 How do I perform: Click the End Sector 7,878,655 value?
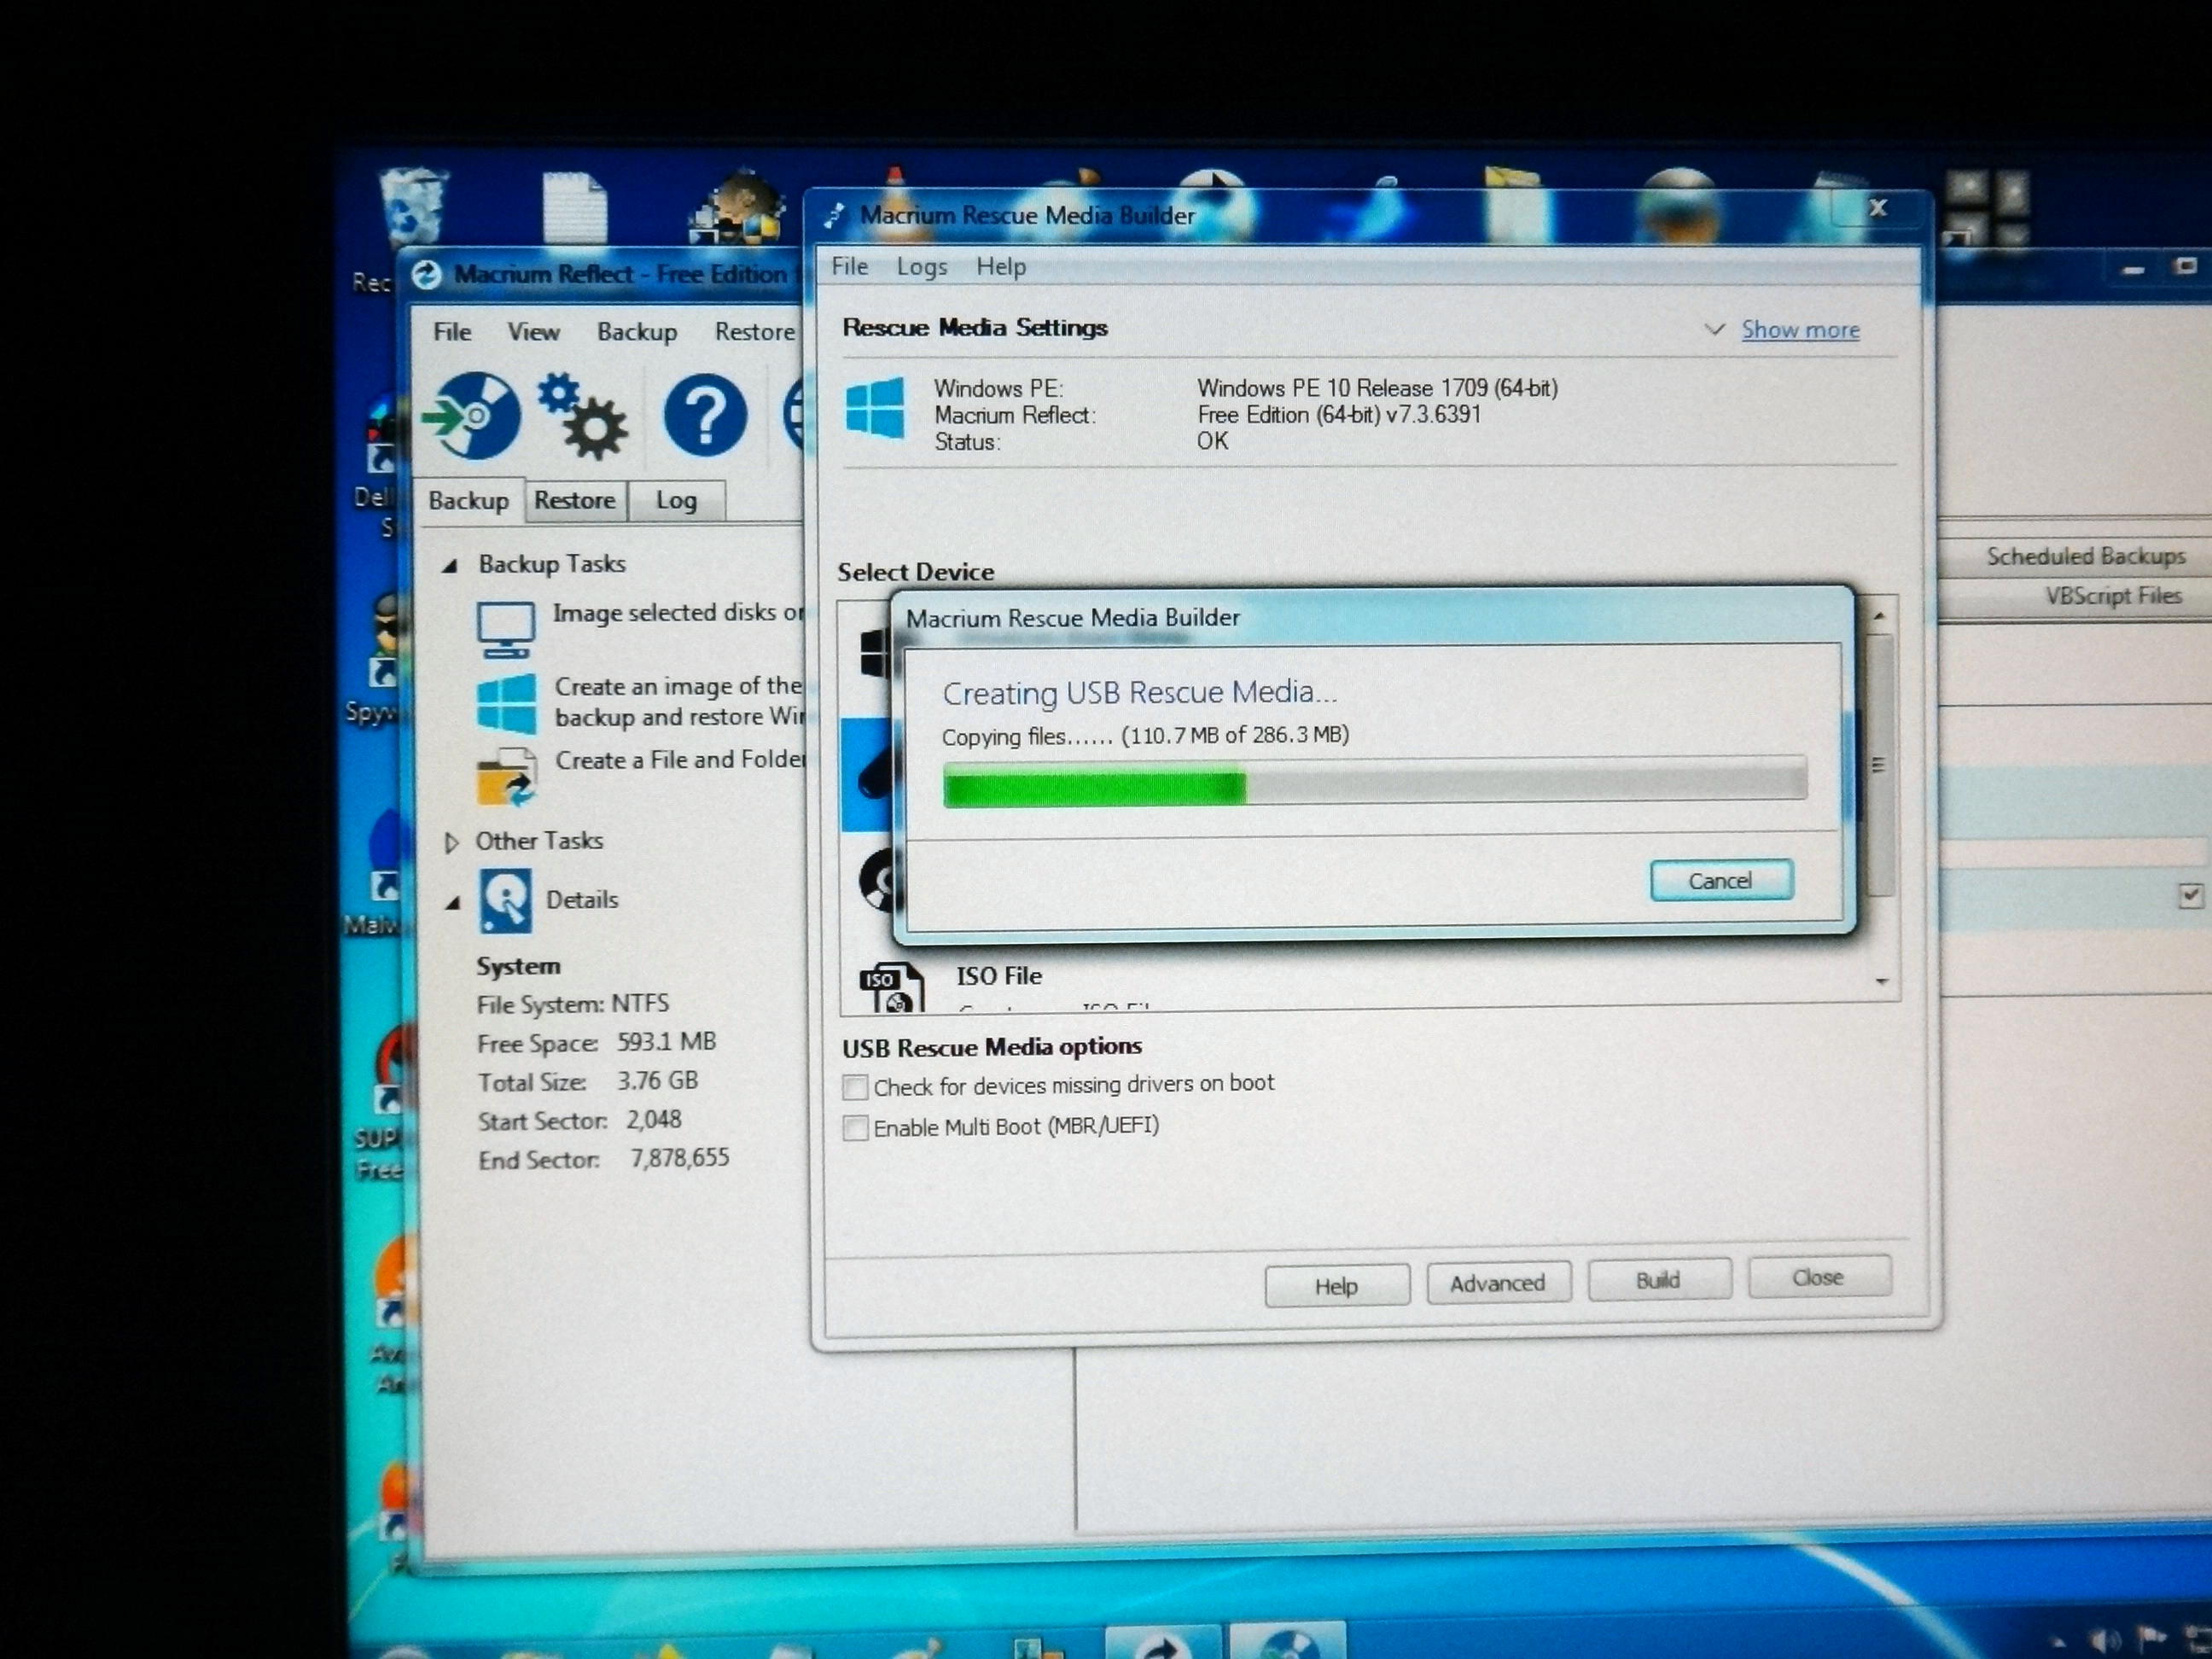(x=679, y=1158)
